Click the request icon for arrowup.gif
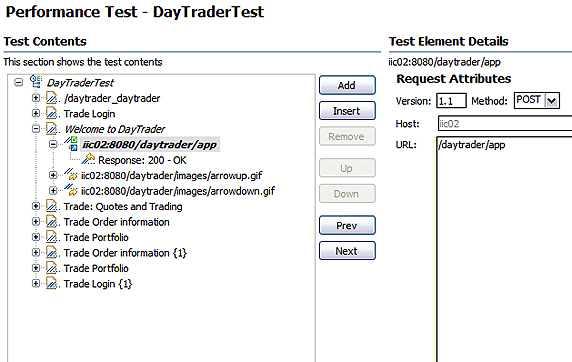The width and height of the screenshot is (572, 362). point(71,175)
